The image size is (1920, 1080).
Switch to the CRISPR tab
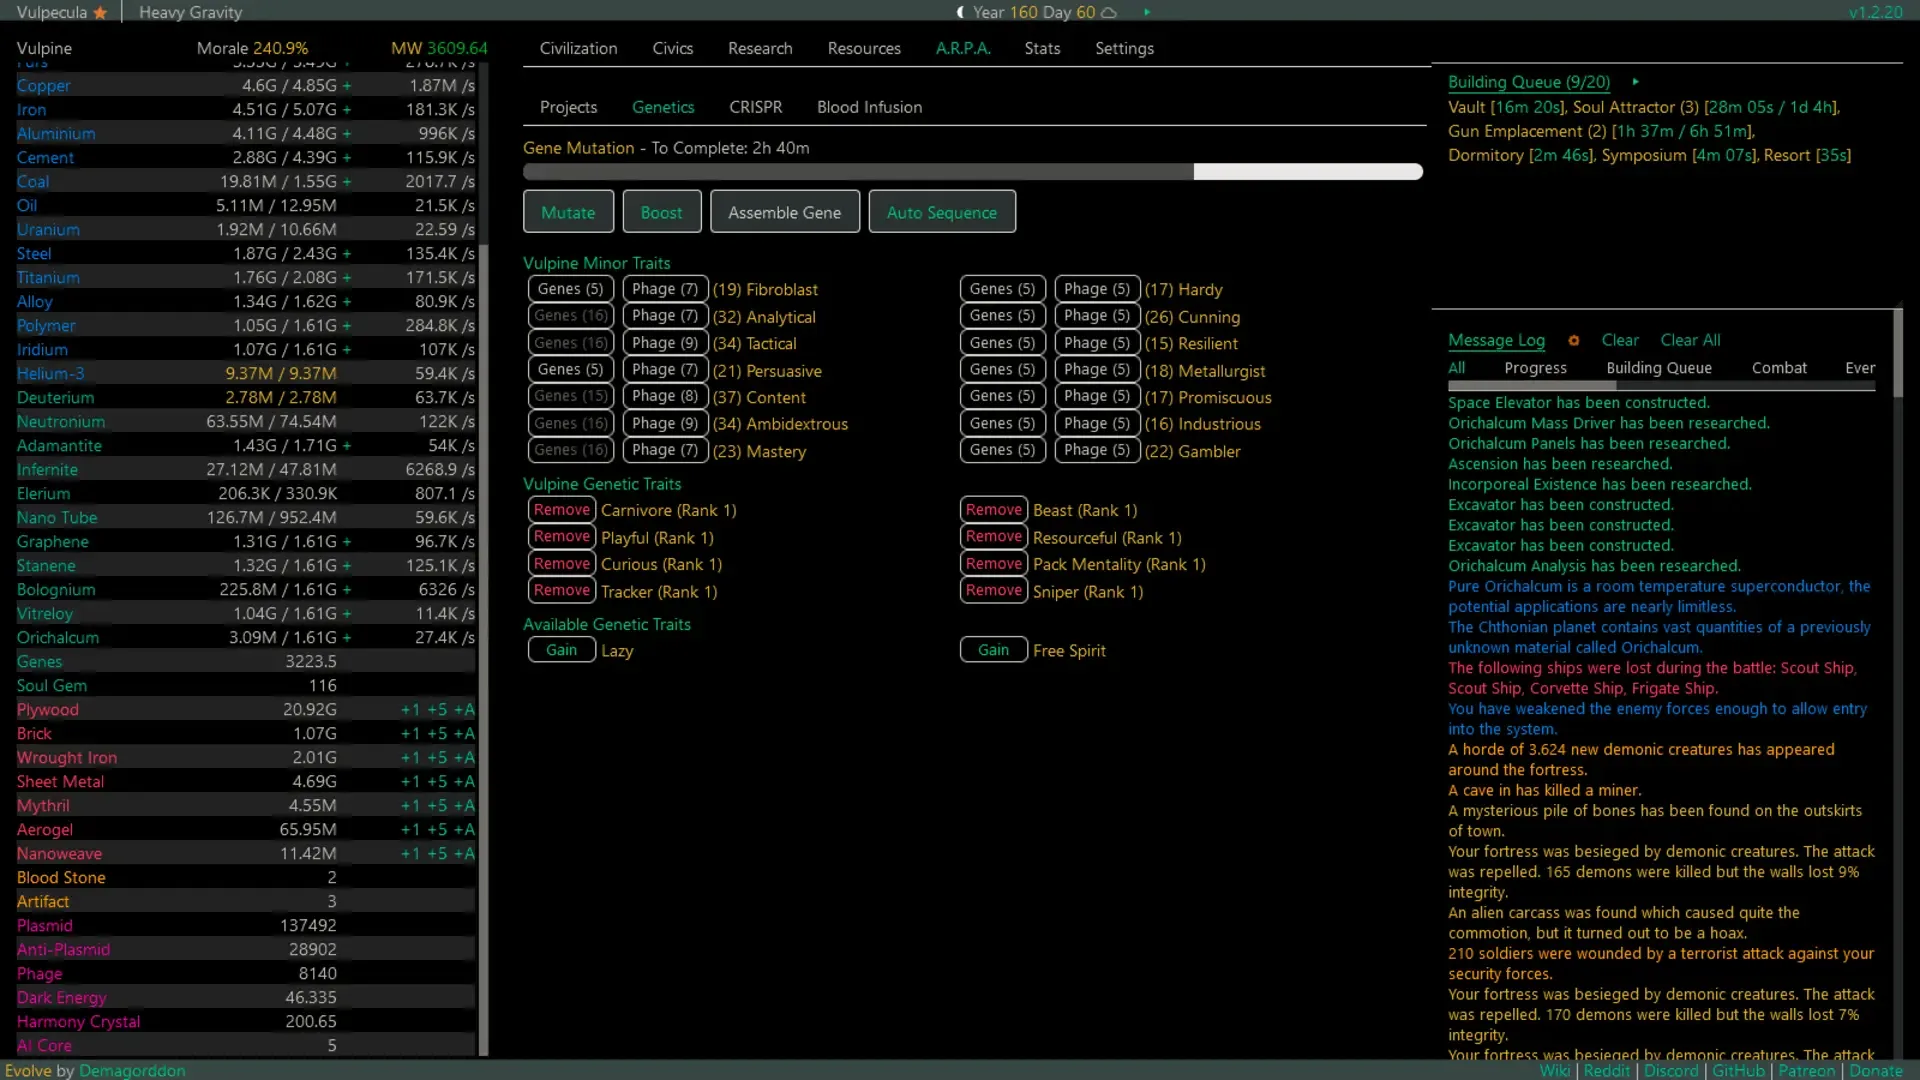[755, 107]
